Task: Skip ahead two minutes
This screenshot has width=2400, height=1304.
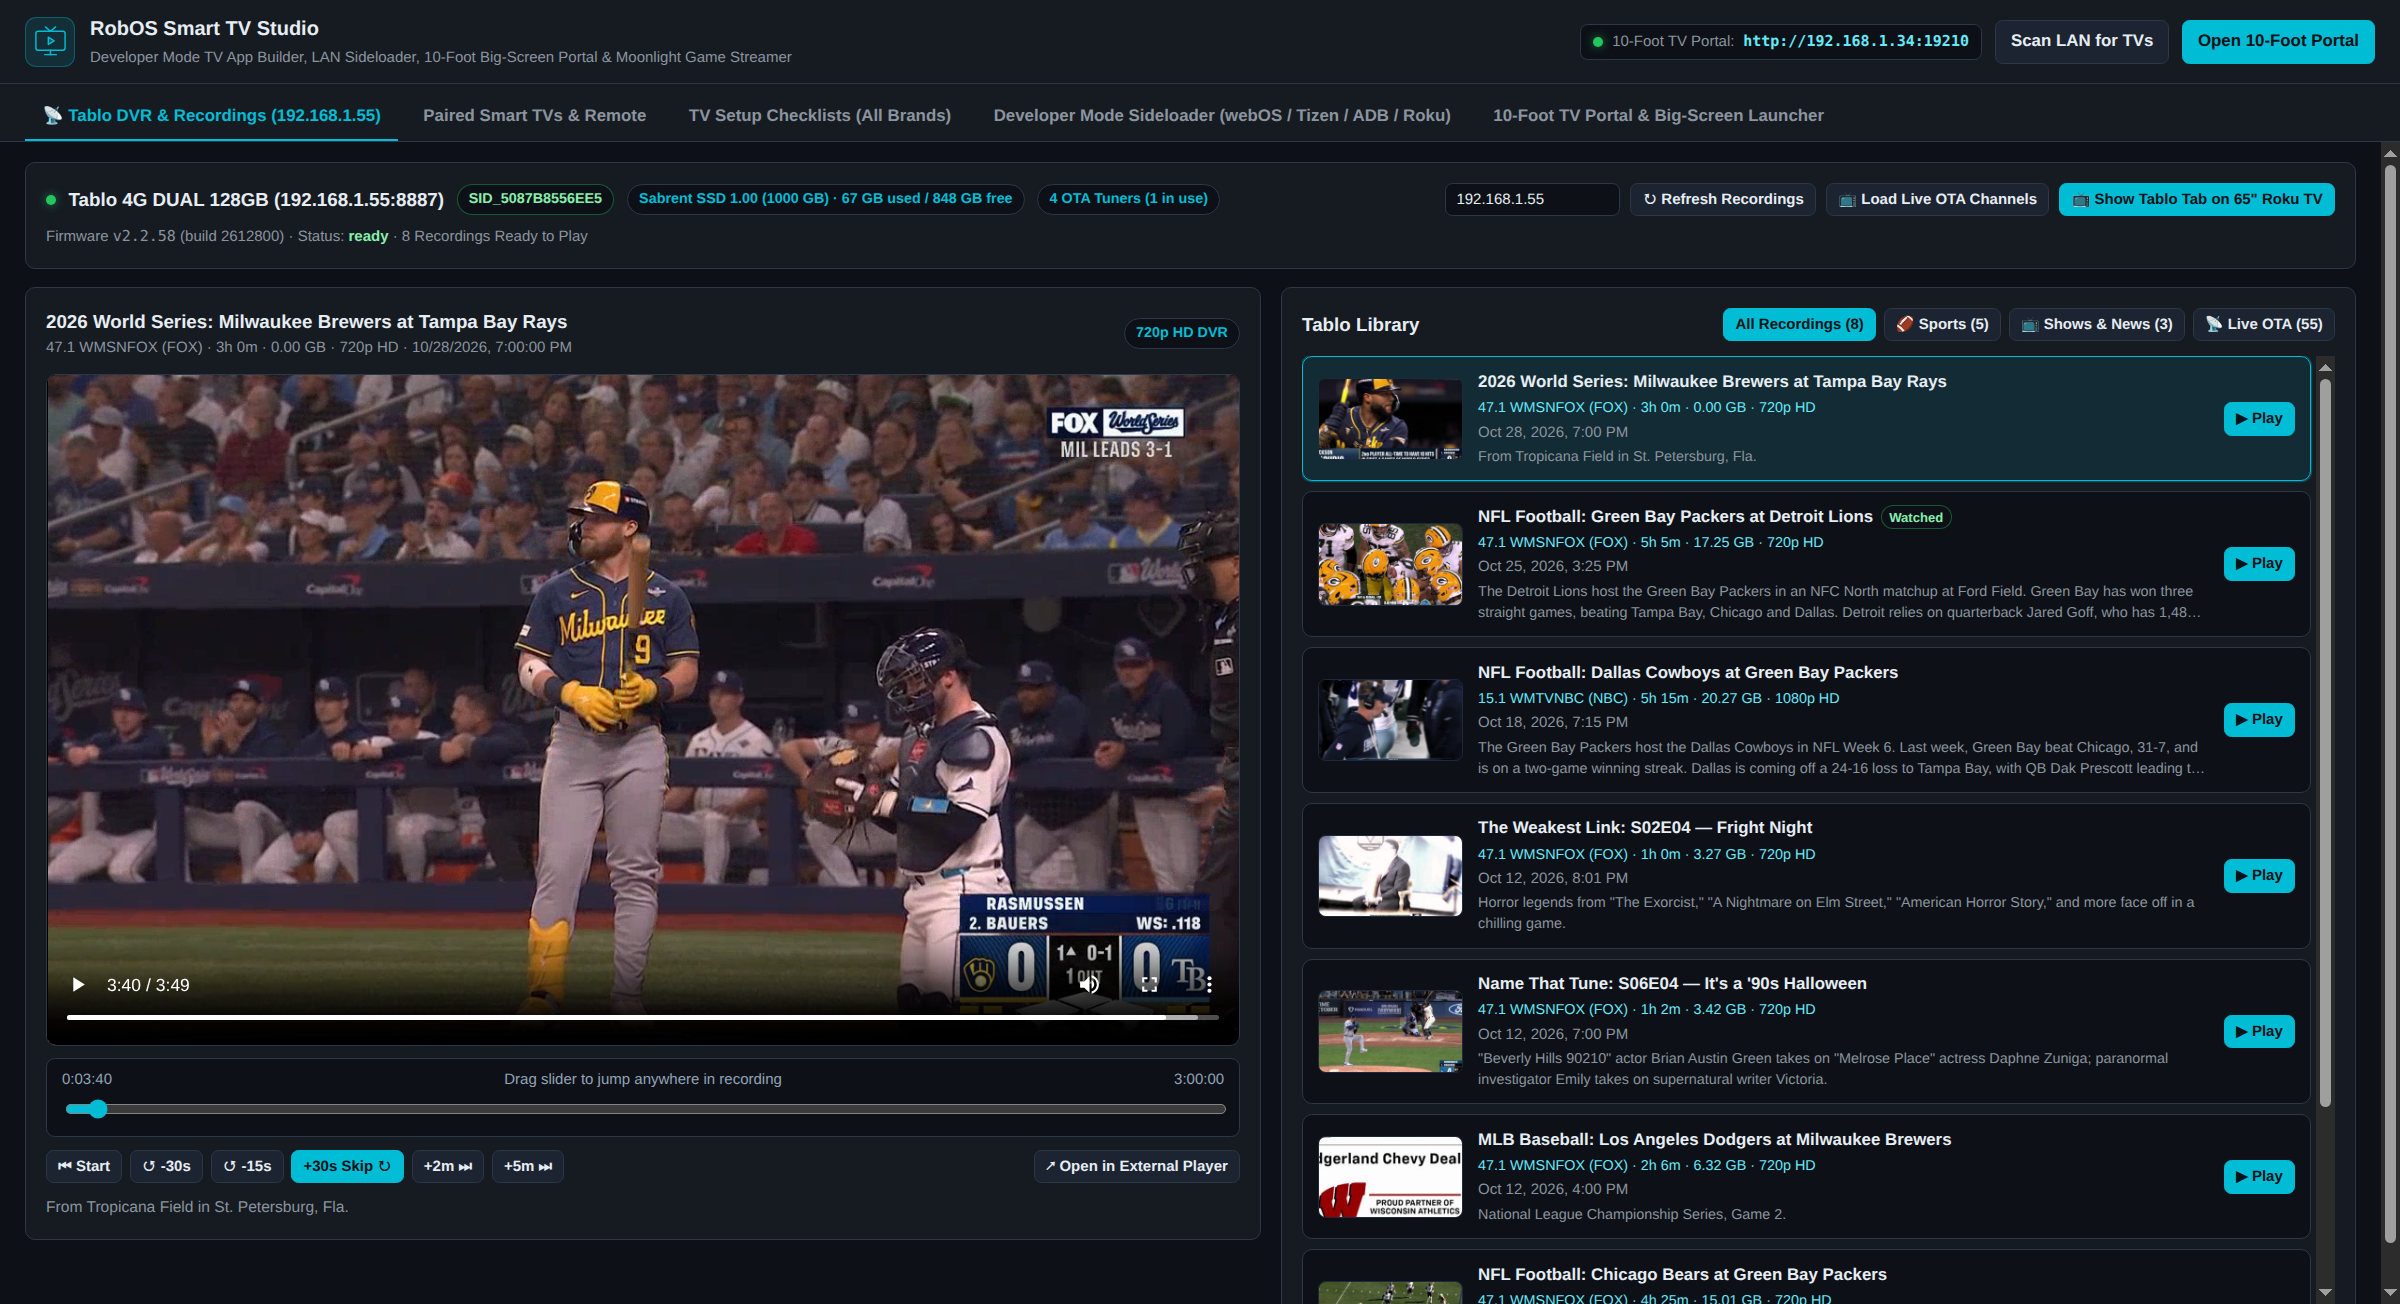Action: [x=448, y=1166]
